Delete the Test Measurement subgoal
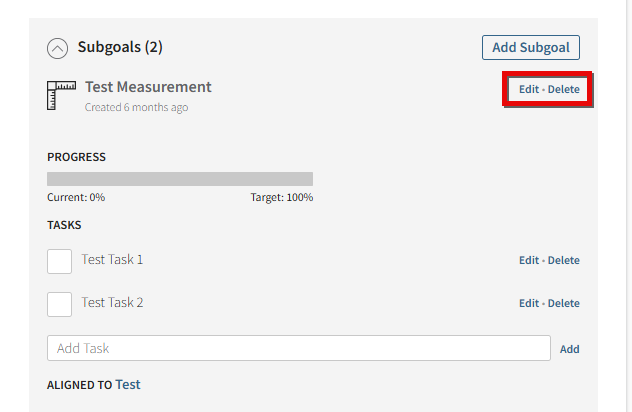 563,89
